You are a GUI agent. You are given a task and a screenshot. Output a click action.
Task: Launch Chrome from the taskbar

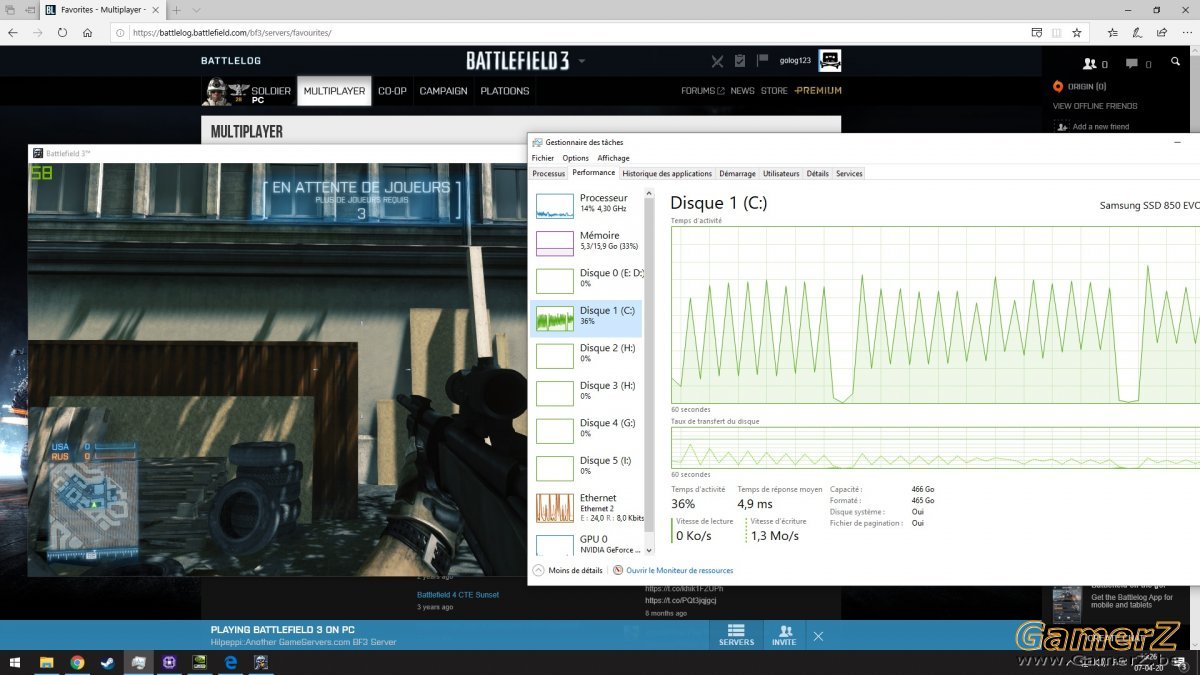pyautogui.click(x=77, y=662)
